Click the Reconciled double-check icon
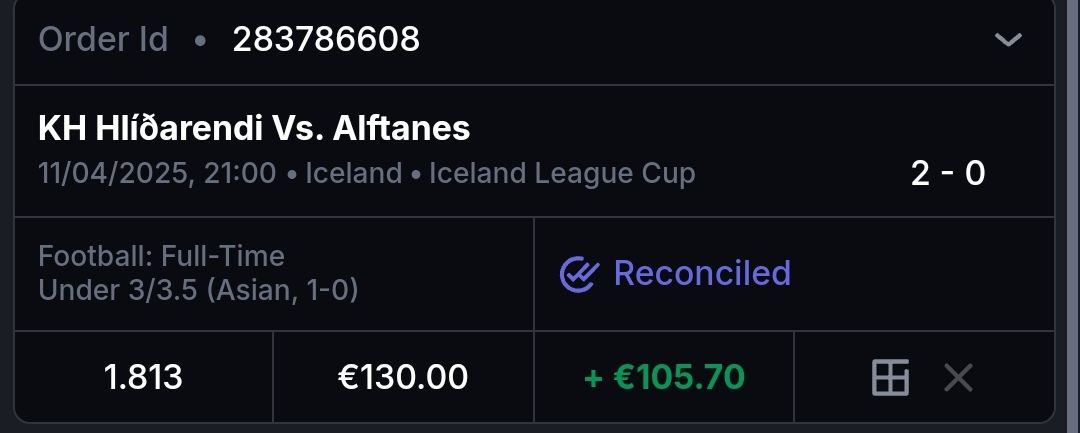Screen dimensions: 1080x433 [579, 274]
